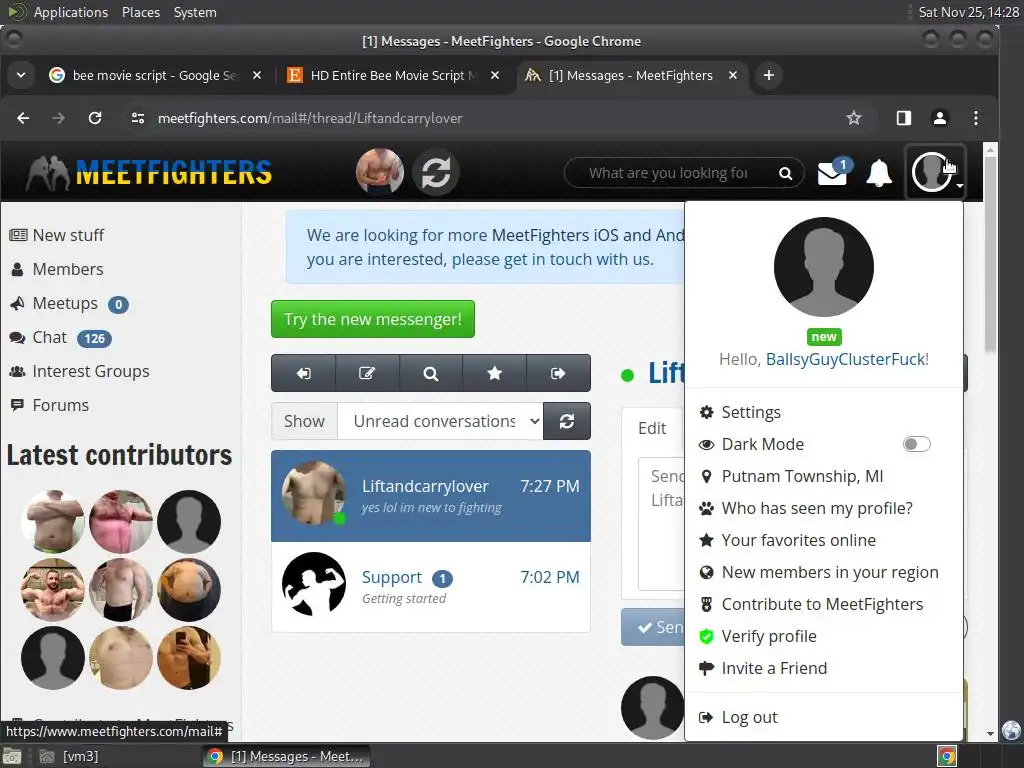1024x768 pixels.
Task: Open the tab search chevron dropdown
Action: [21, 75]
